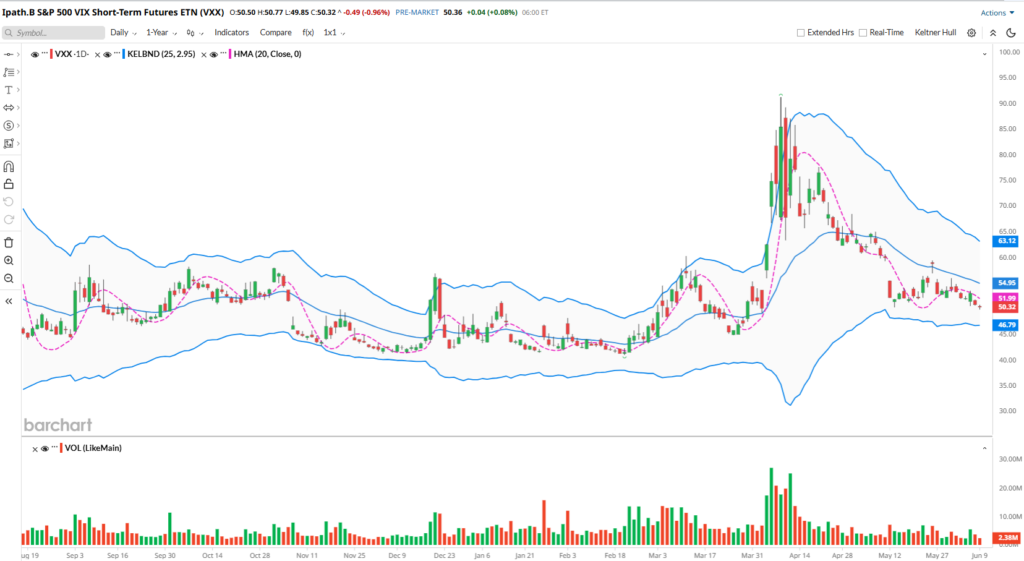1024x561 pixels.
Task: Click the trash delete drawings icon
Action: (x=9, y=242)
